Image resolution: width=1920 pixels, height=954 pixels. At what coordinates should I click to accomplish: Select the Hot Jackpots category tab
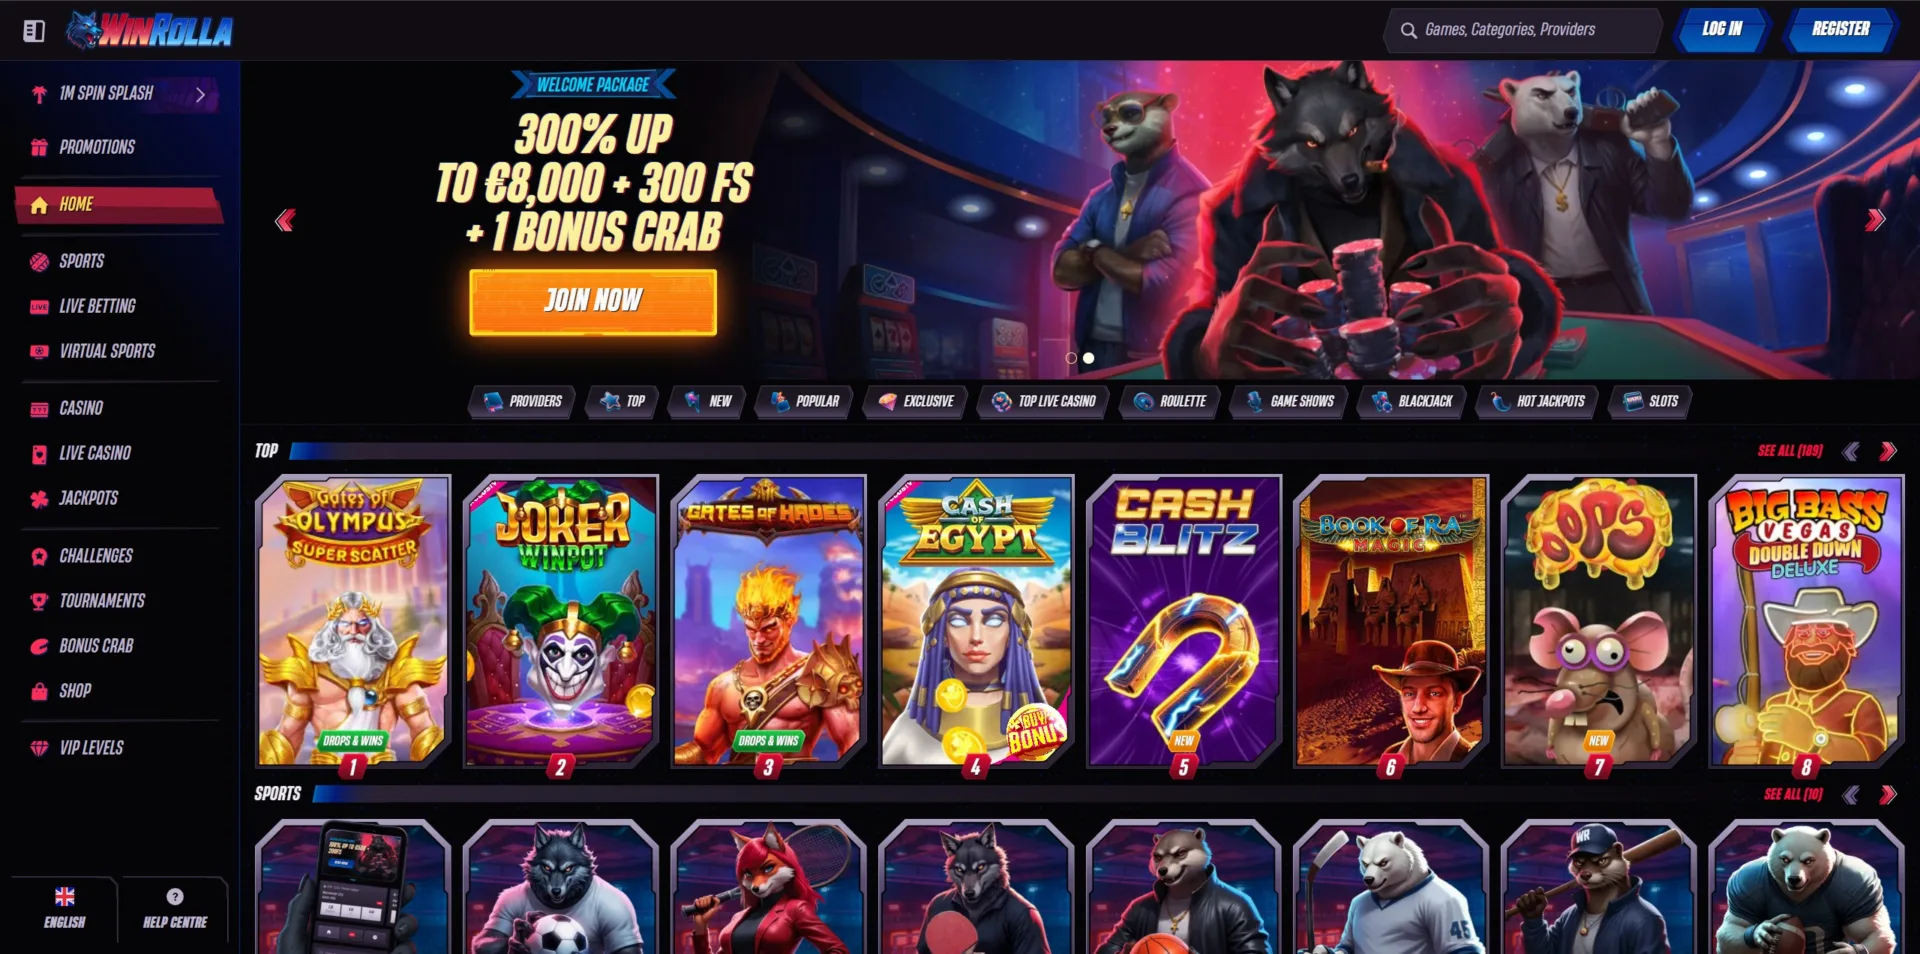click(x=1538, y=401)
